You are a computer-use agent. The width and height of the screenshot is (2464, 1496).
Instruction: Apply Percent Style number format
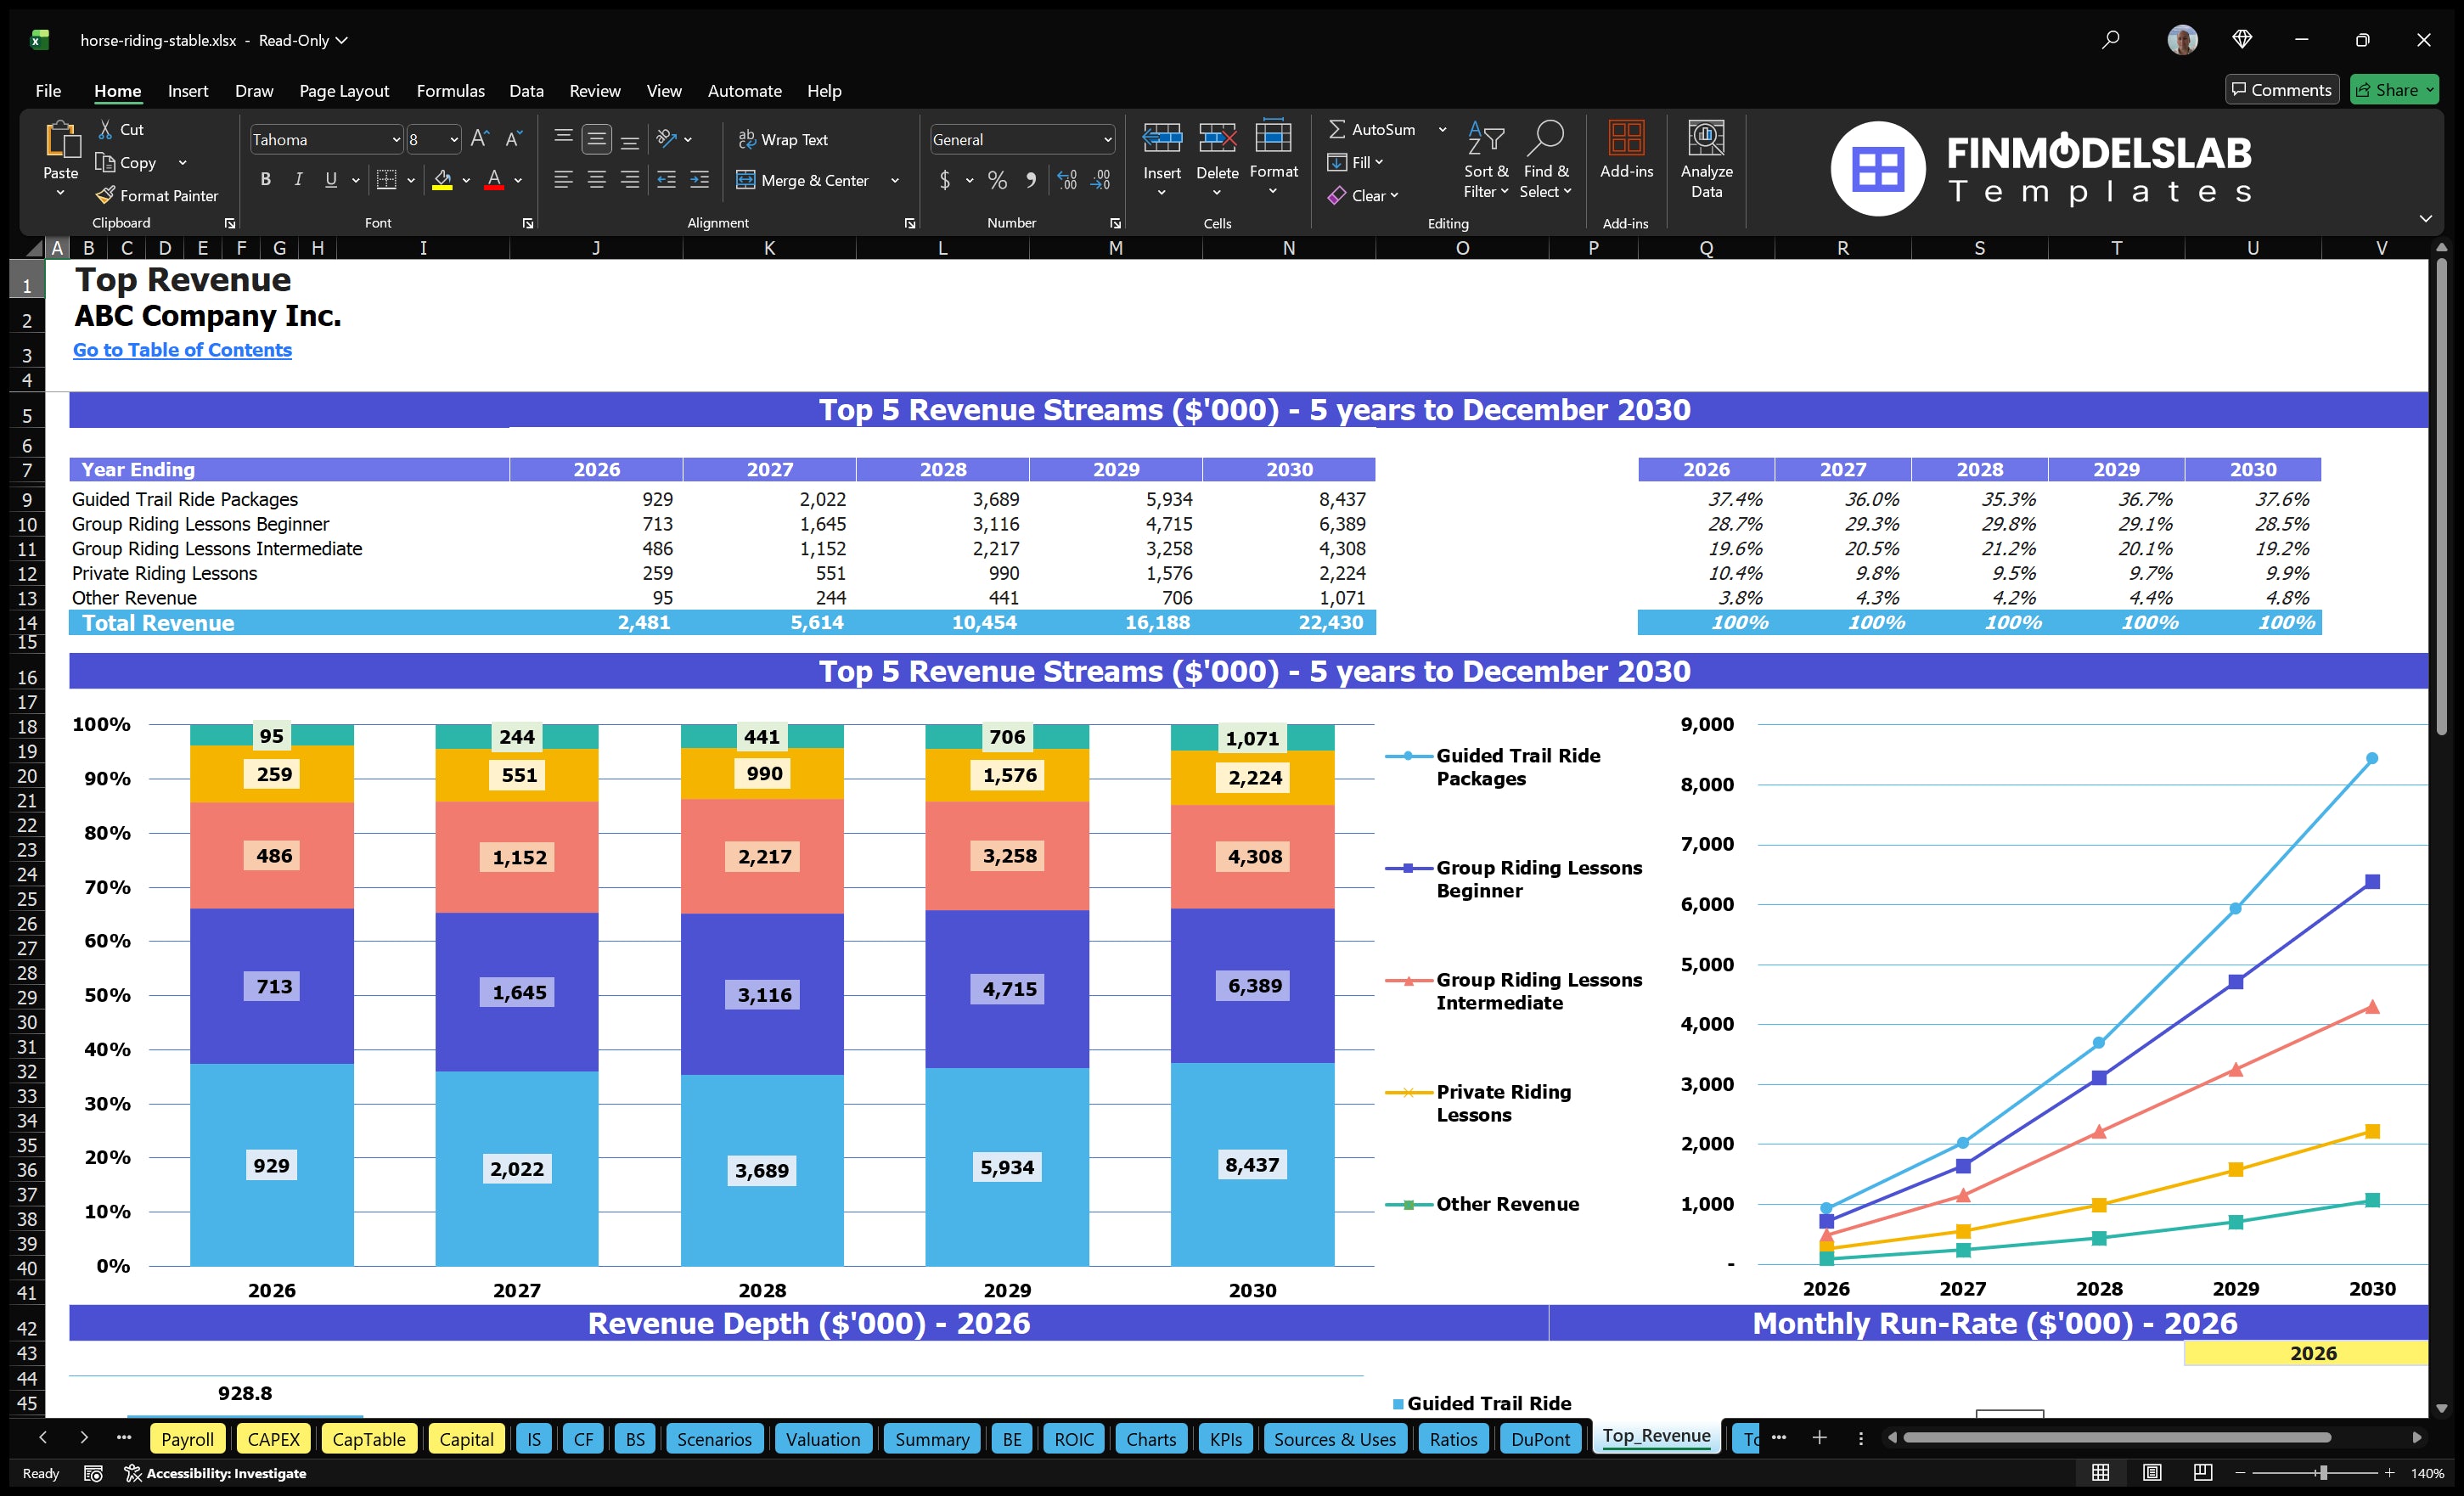tap(996, 180)
